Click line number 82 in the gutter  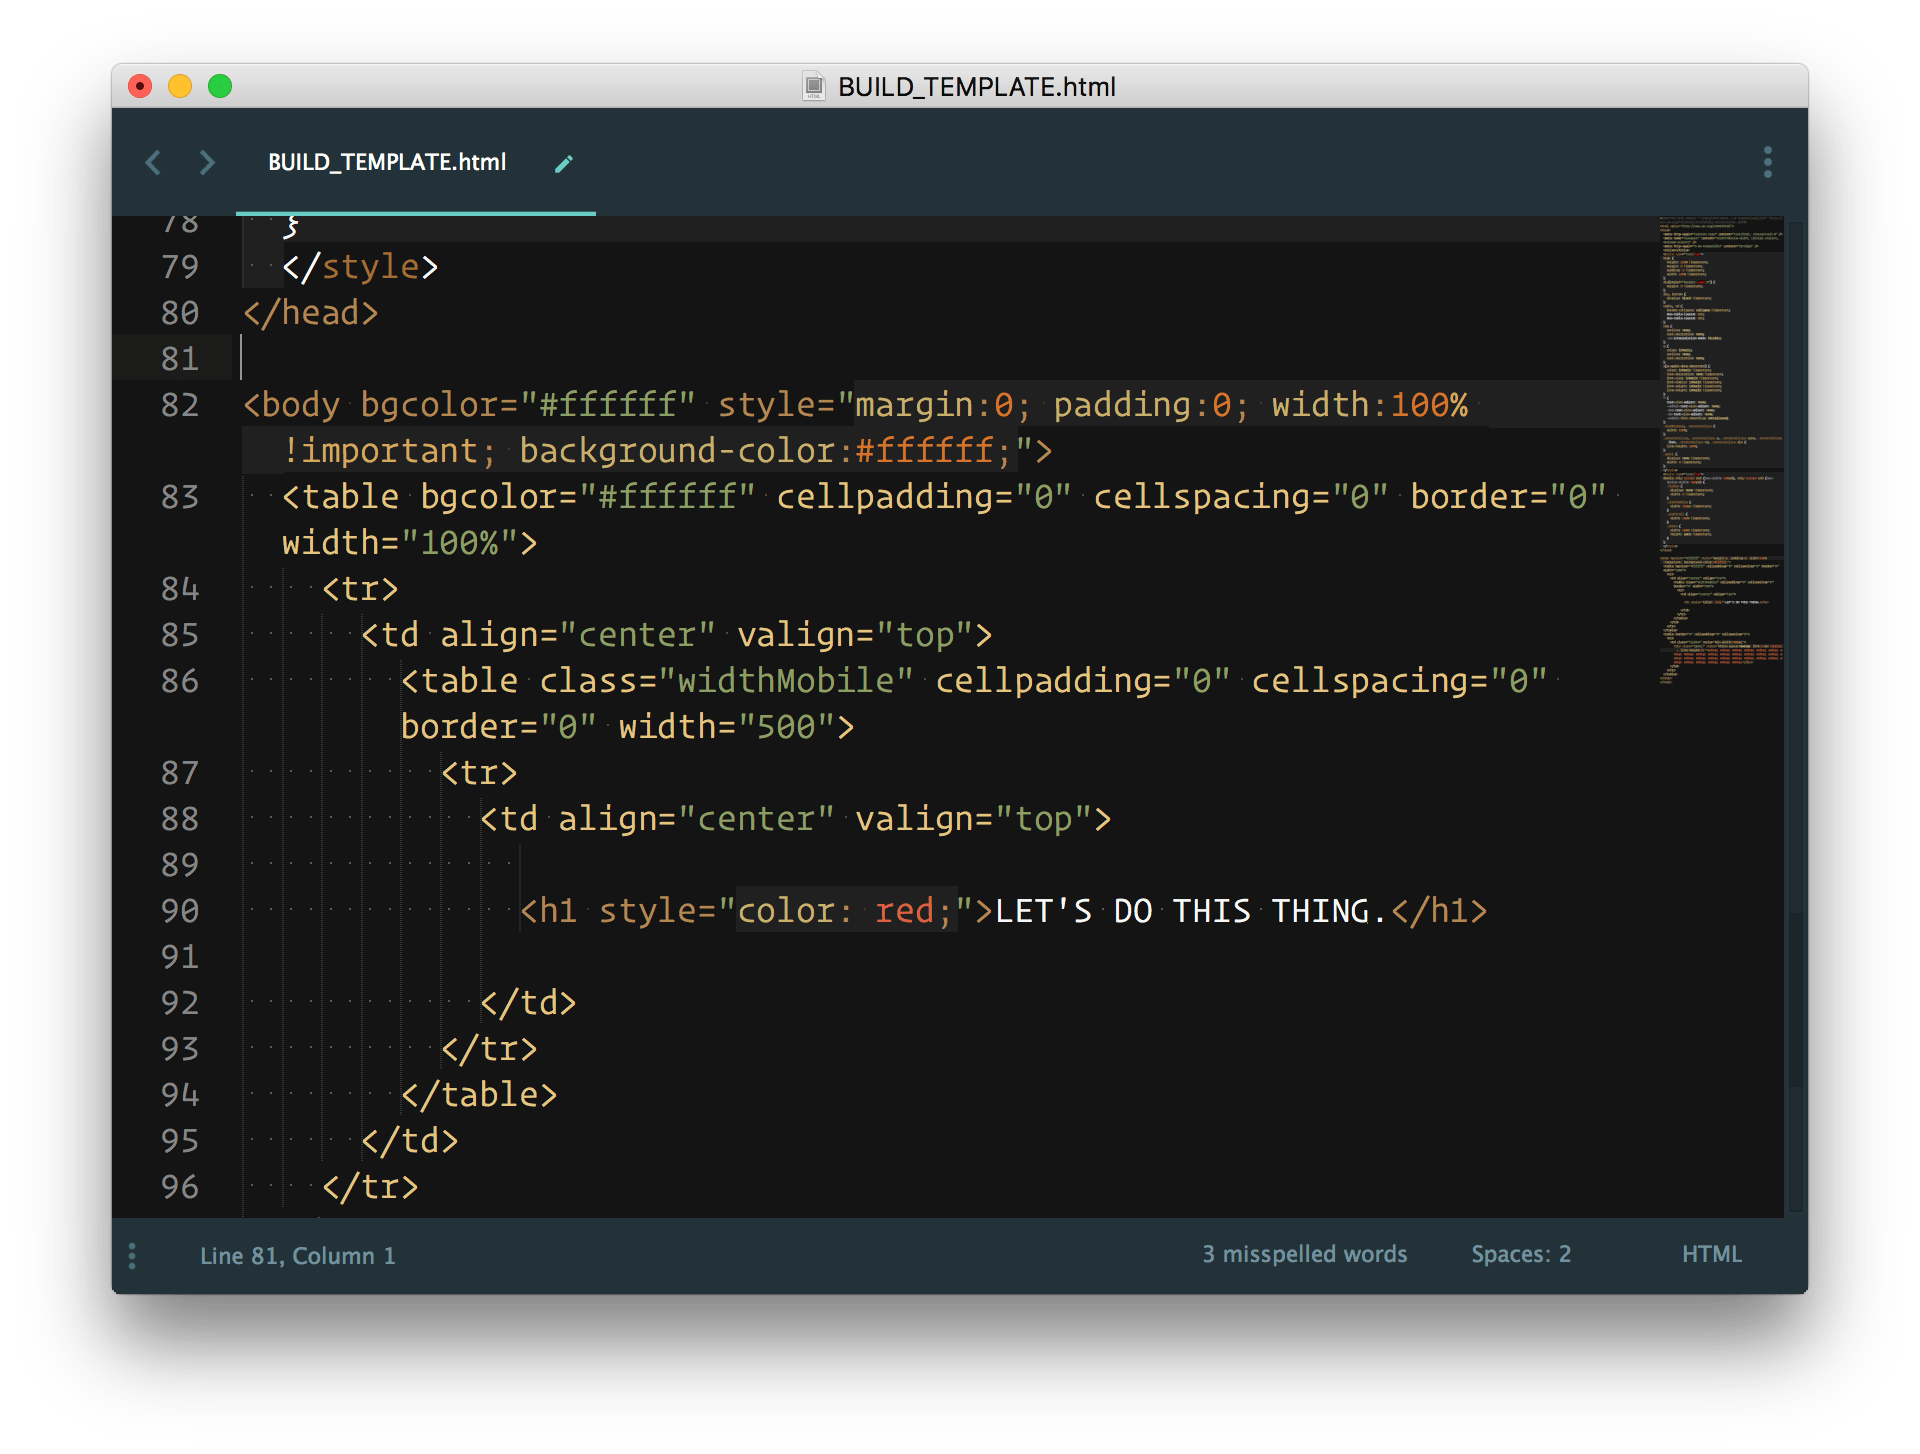(180, 405)
